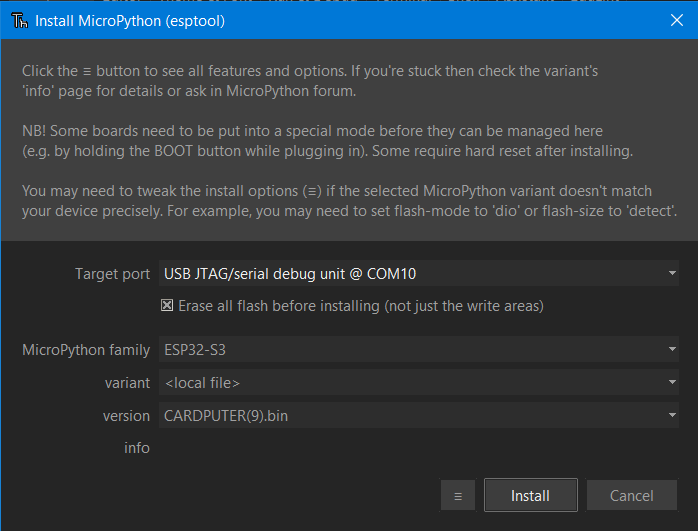Close the Install MicroPython dialog
698x531 pixels.
(x=677, y=20)
